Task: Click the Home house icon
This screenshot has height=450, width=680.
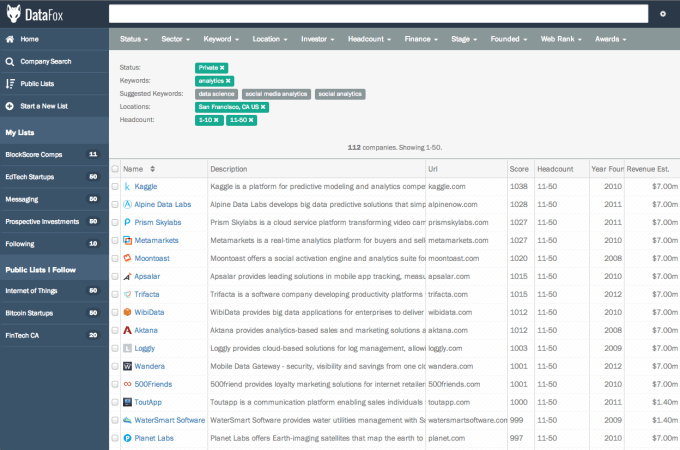Action: point(10,39)
